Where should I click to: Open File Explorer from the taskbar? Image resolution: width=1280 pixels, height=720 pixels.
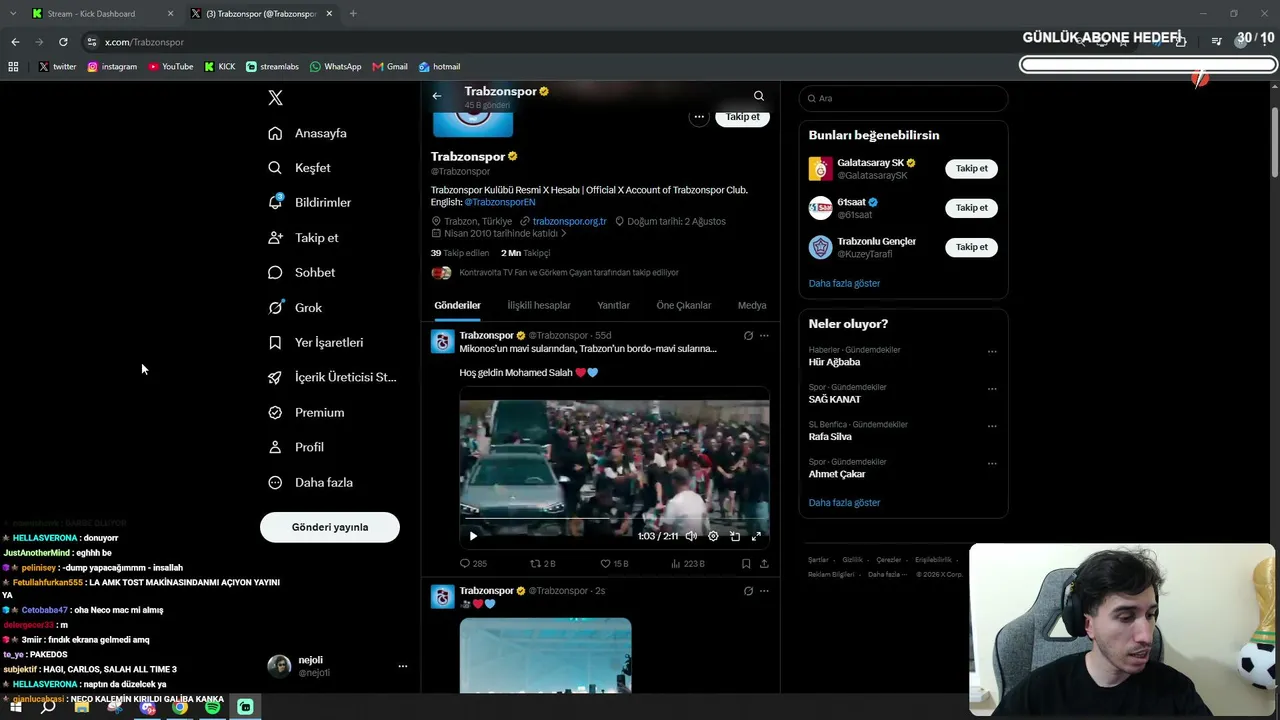pos(82,707)
